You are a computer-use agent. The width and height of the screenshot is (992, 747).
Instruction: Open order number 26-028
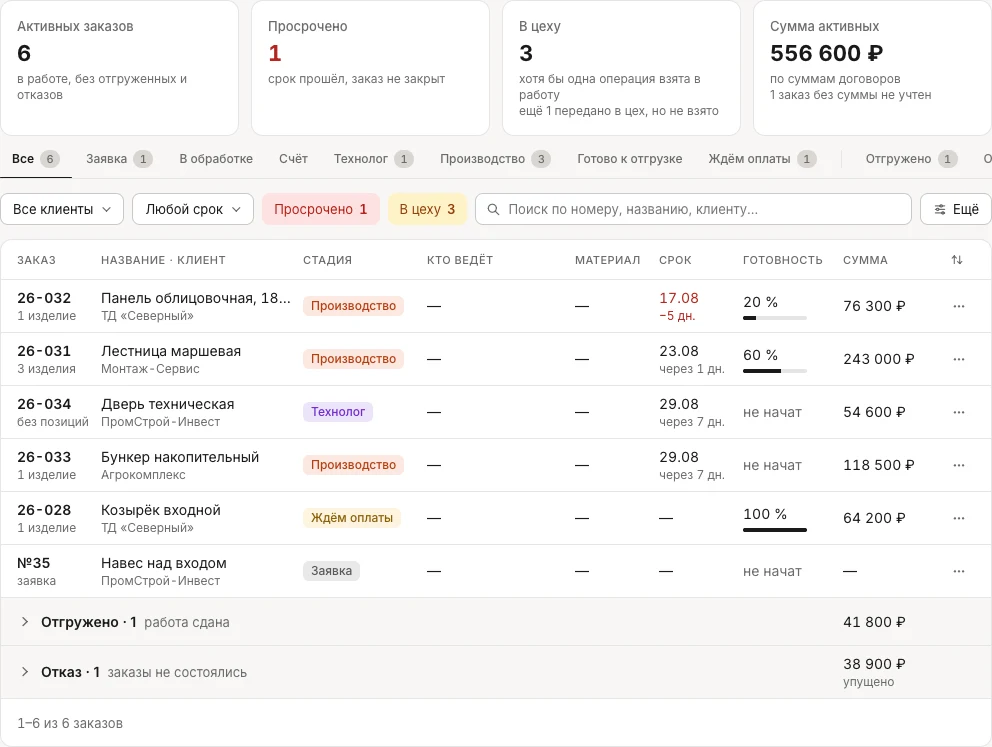click(44, 510)
